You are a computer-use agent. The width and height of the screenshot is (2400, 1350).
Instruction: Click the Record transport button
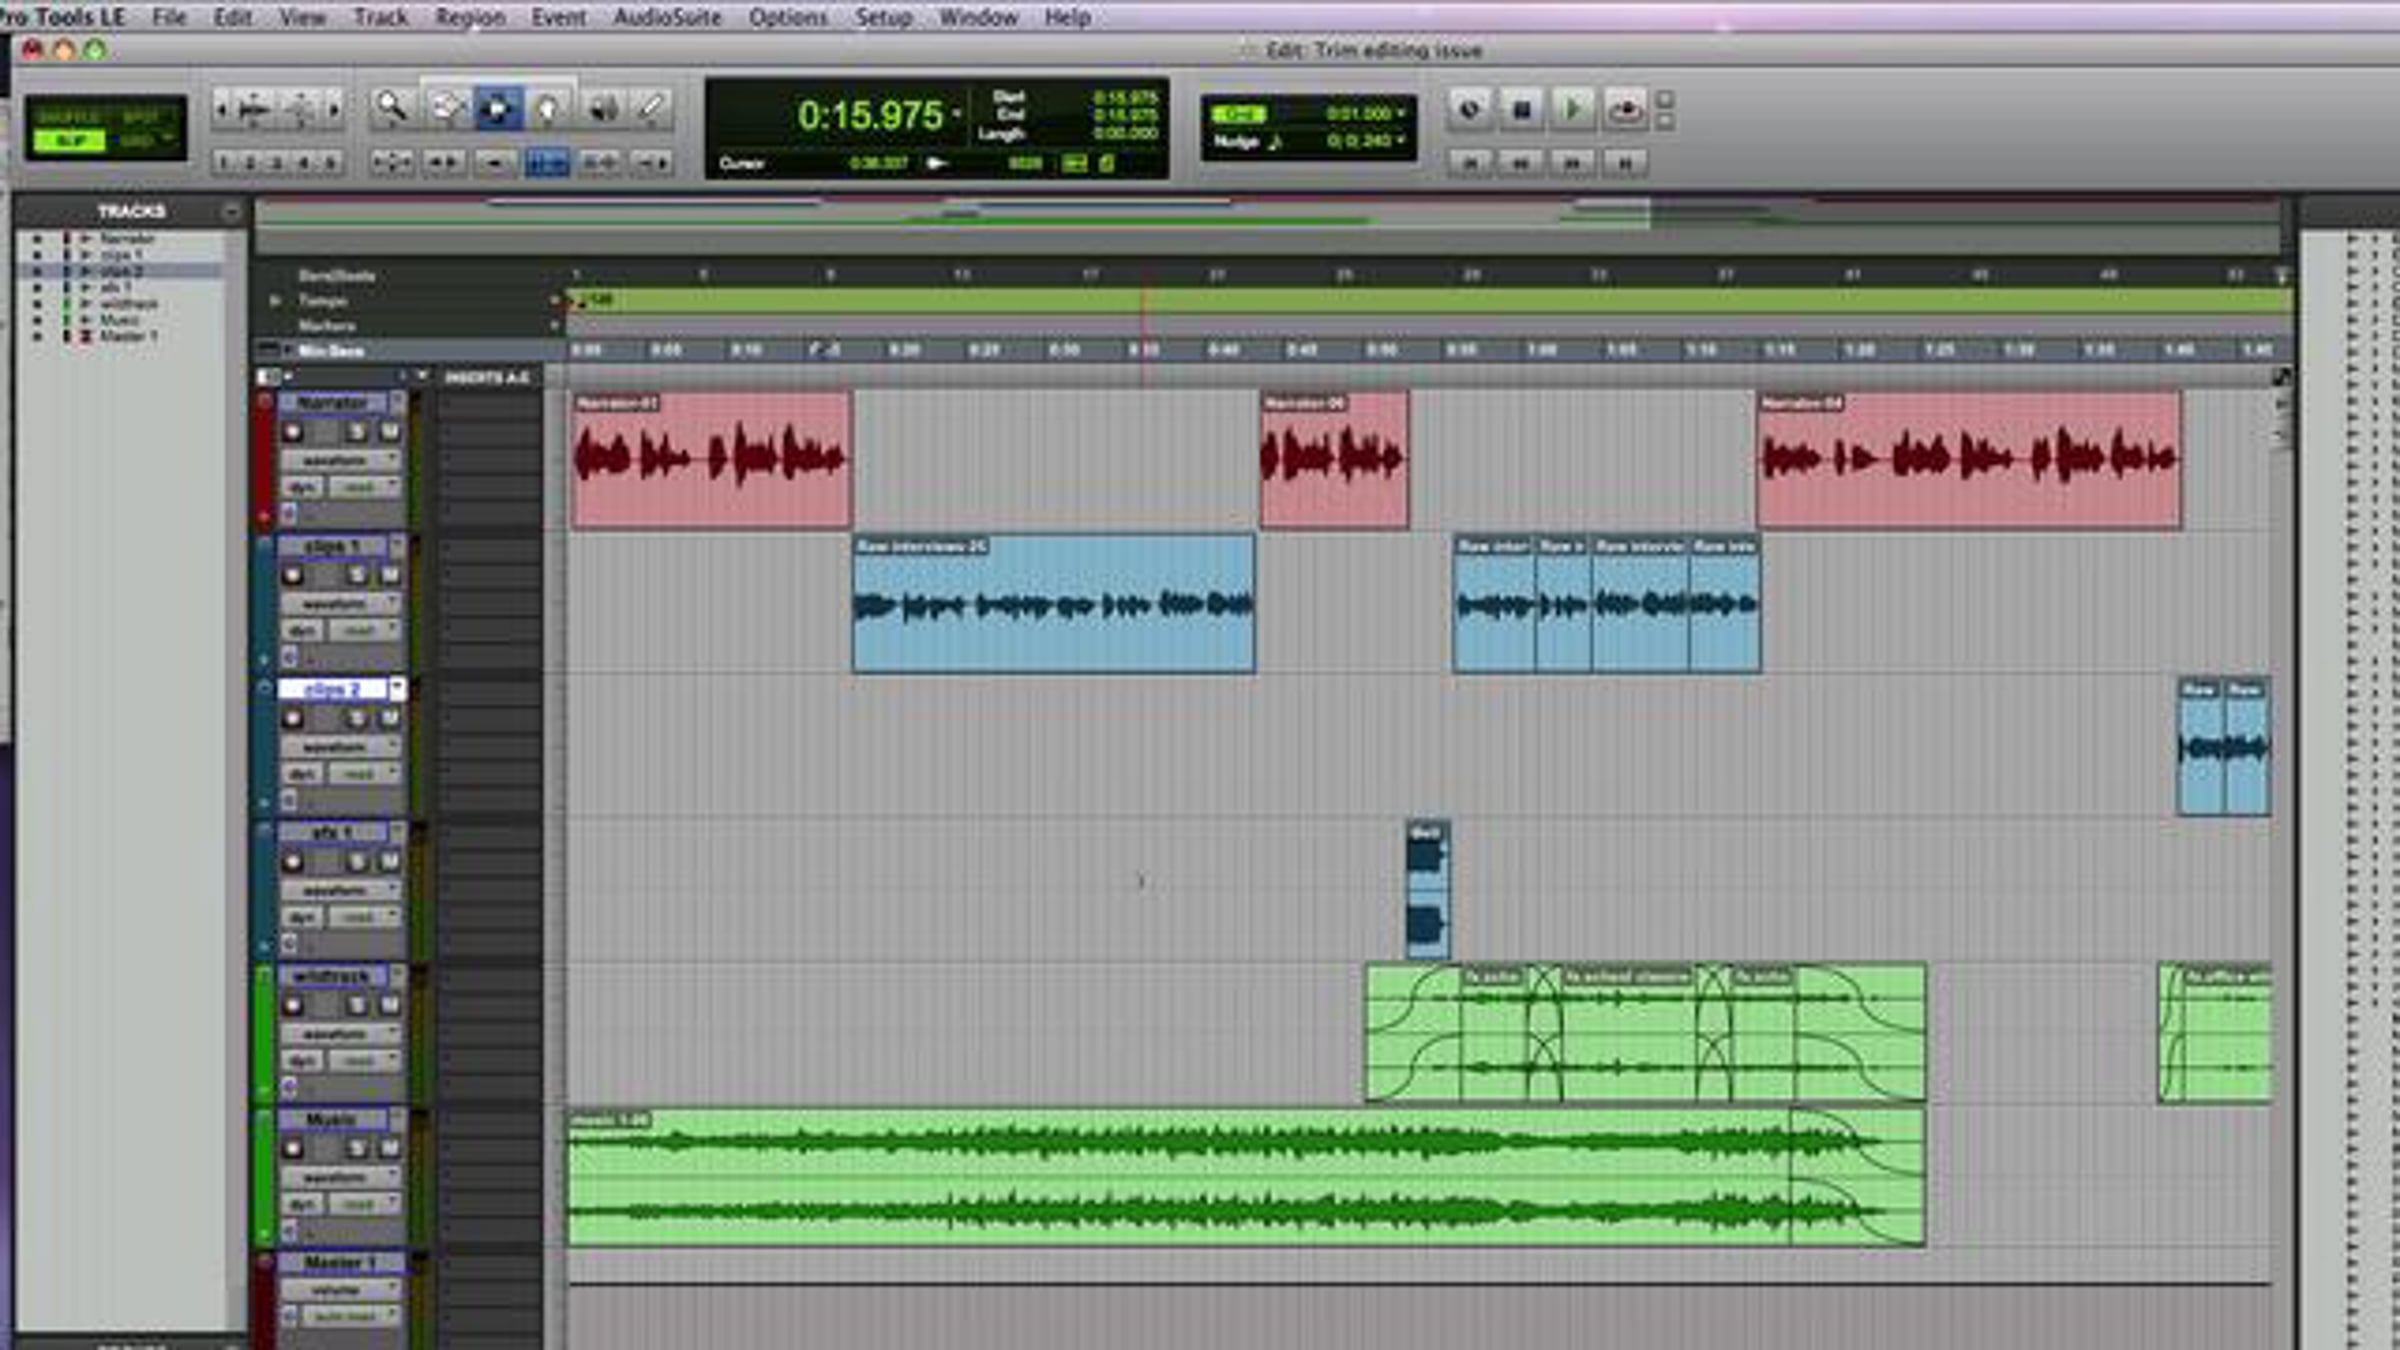[x=1625, y=109]
